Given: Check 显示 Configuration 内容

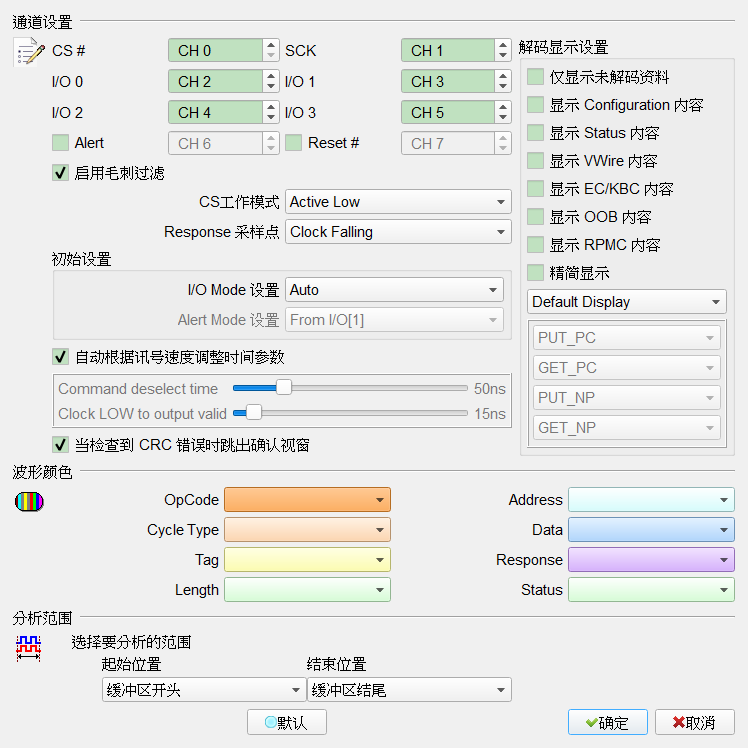Looking at the screenshot, I should [x=536, y=104].
